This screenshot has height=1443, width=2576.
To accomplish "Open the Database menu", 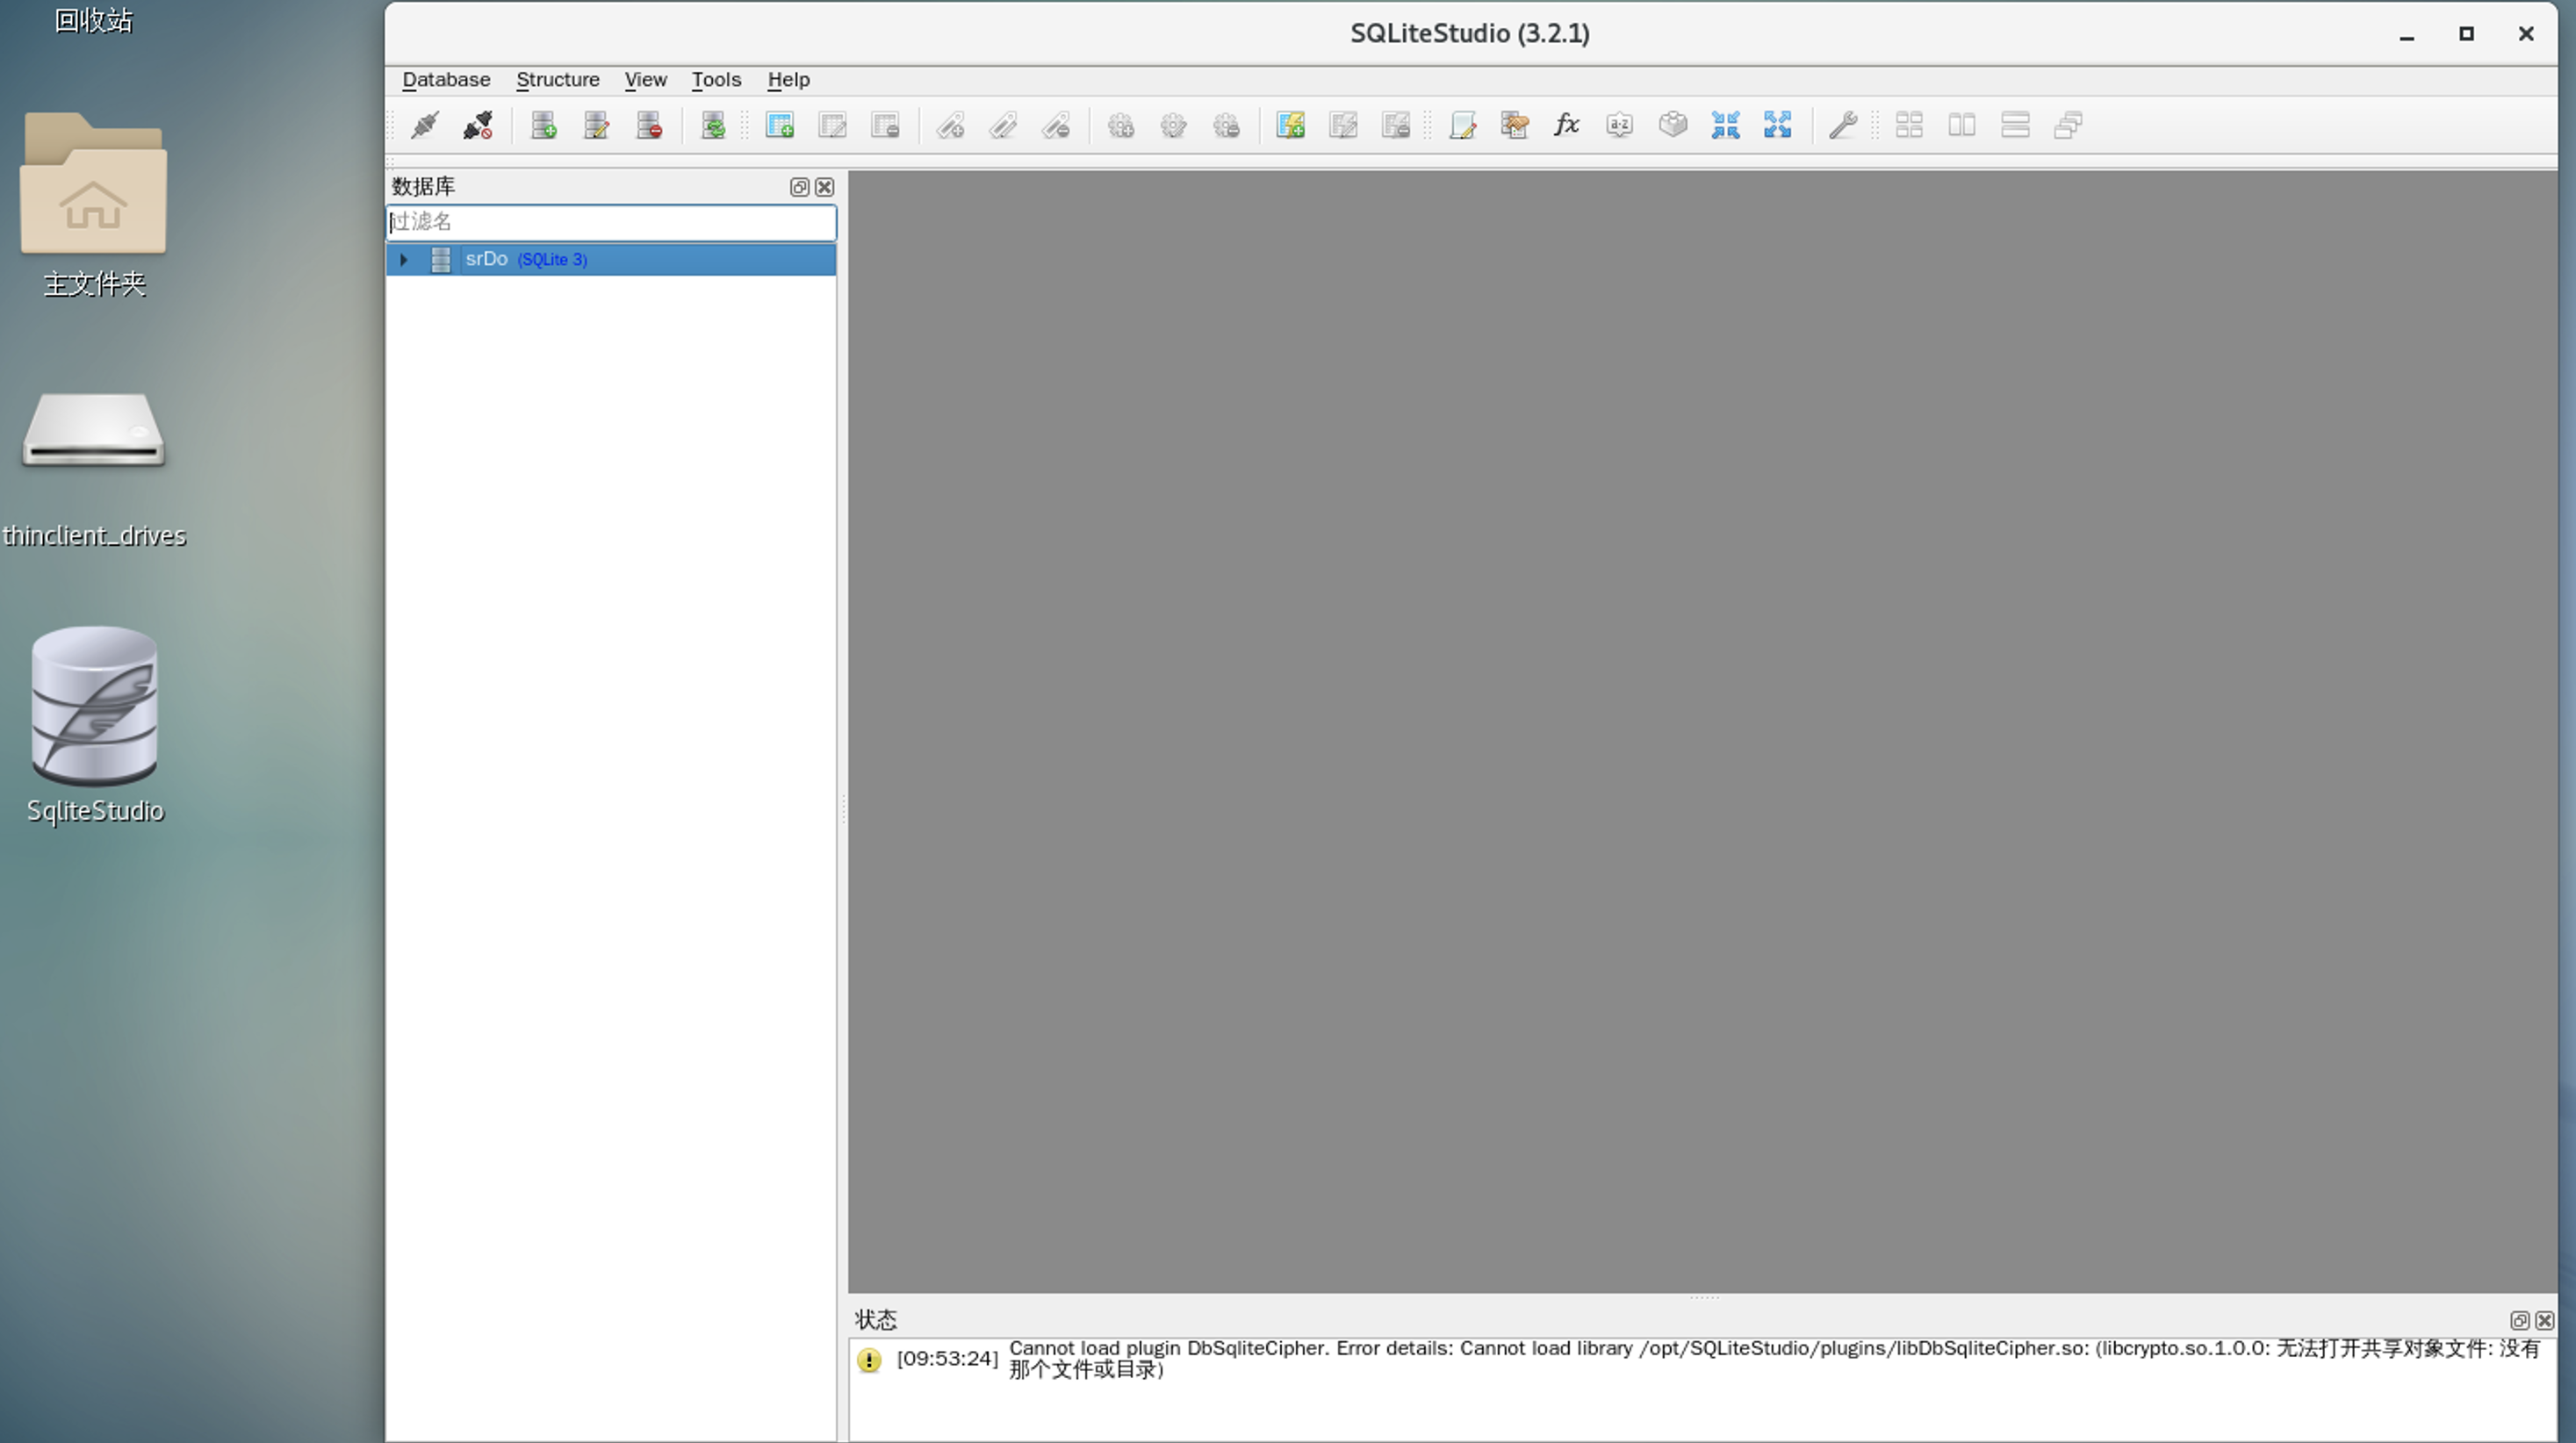I will [x=446, y=80].
